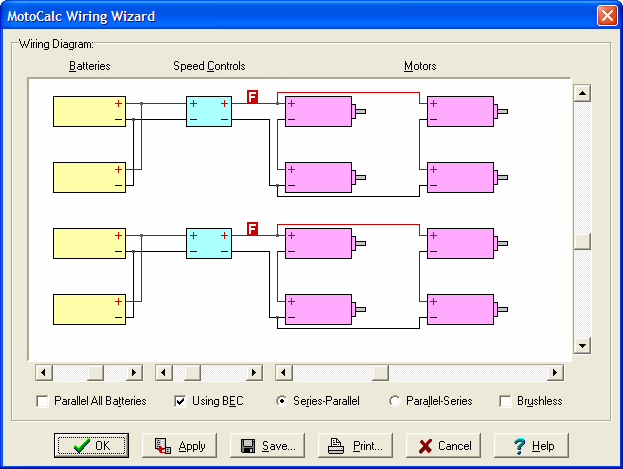This screenshot has width=623, height=469.
Task: Click the vertical scrollbar up arrow
Action: [582, 93]
